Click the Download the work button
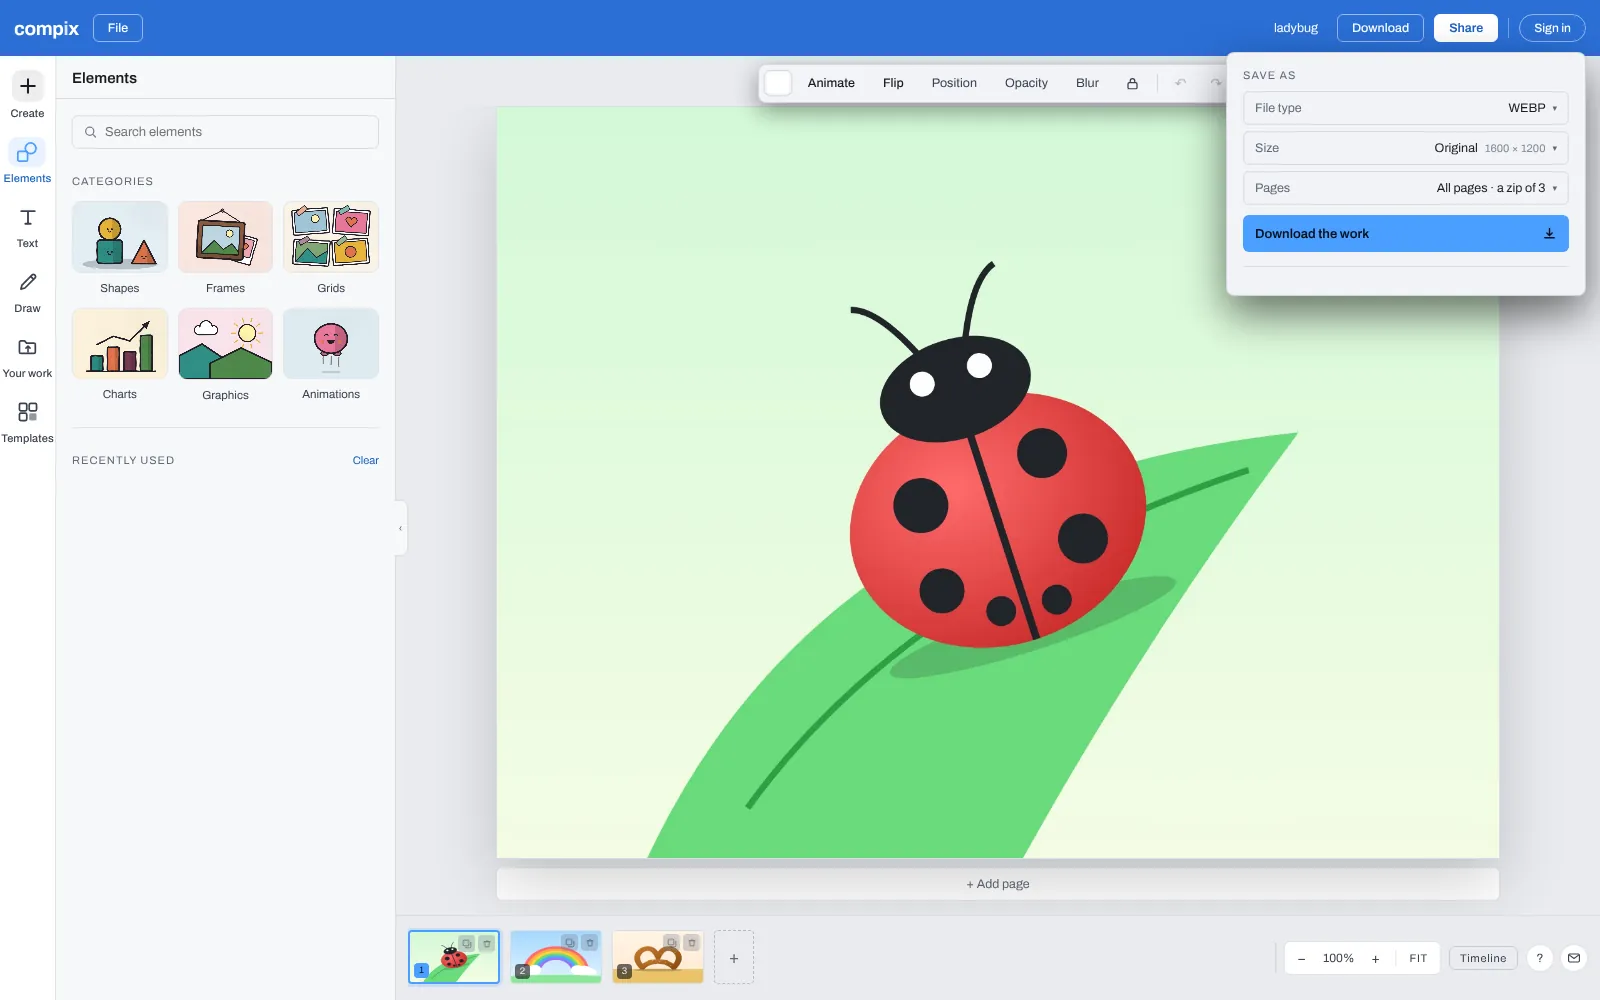The width and height of the screenshot is (1600, 1000). tap(1405, 233)
